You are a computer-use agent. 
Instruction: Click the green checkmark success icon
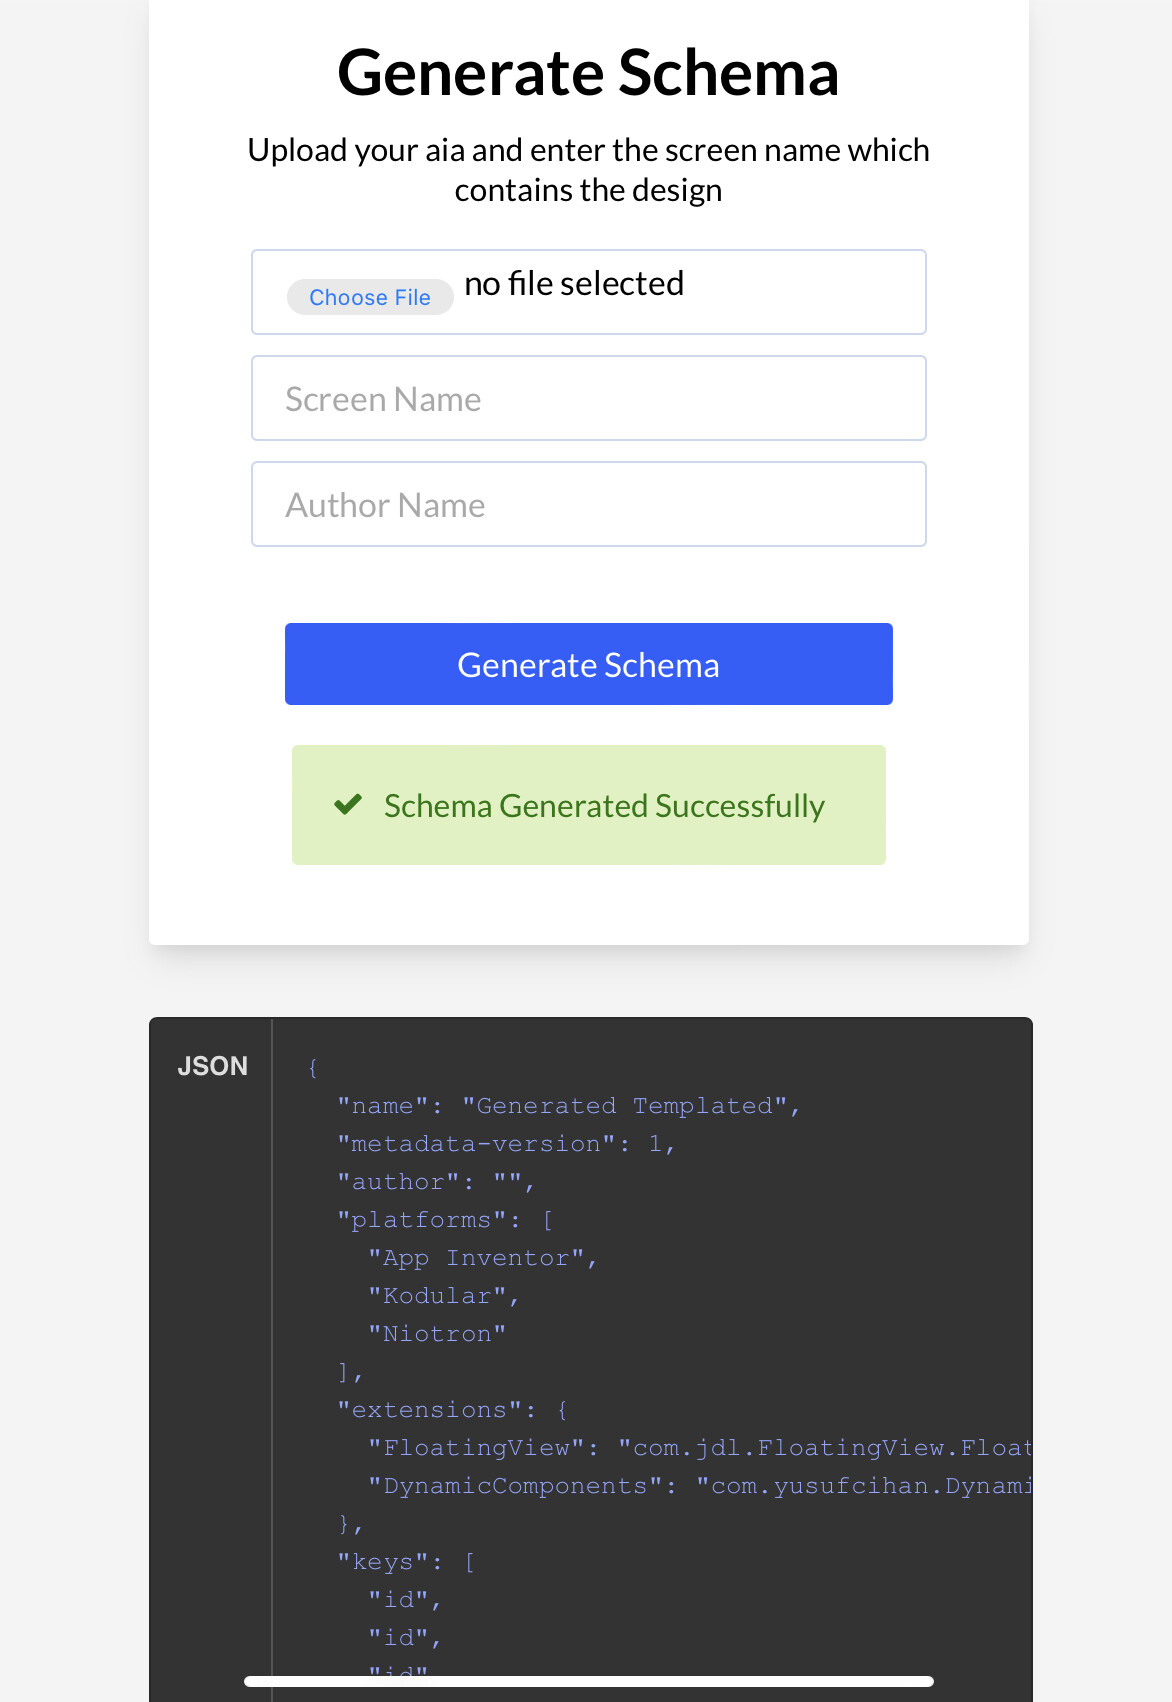(348, 804)
